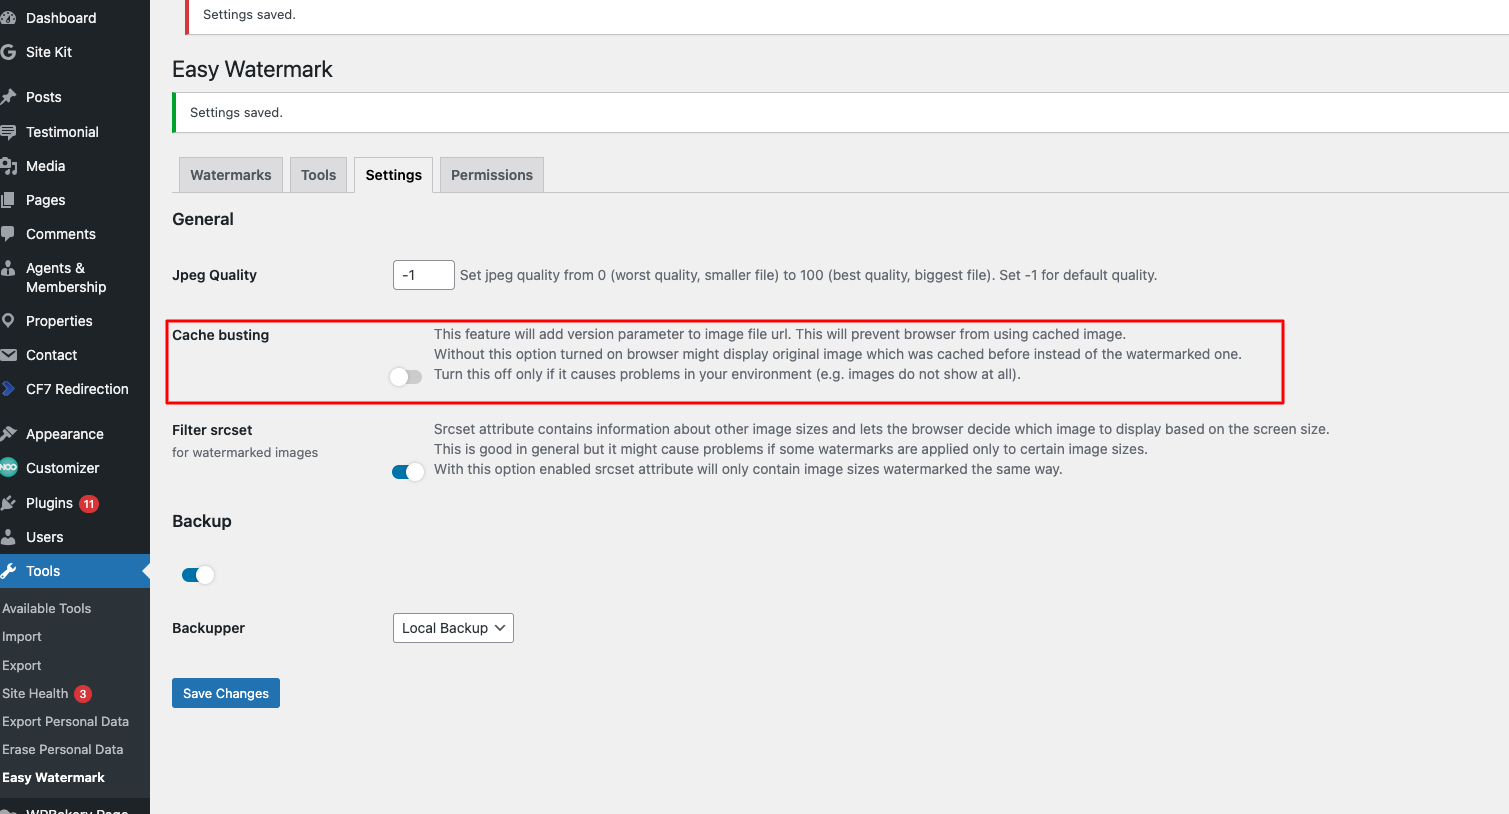
Task: Open the Import submenu item
Action: pos(22,636)
